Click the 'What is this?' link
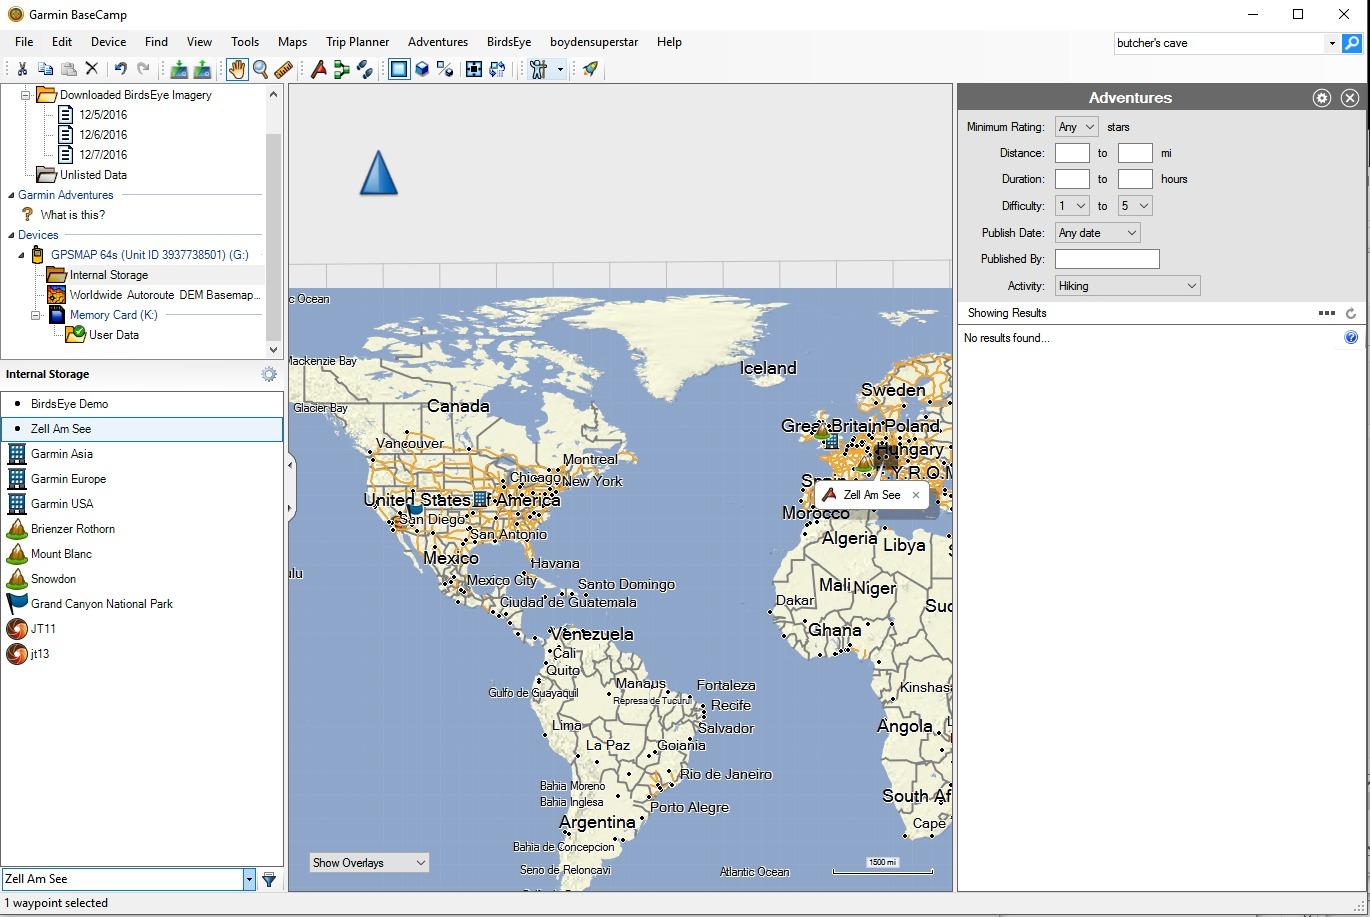The height and width of the screenshot is (917, 1370). click(x=73, y=215)
